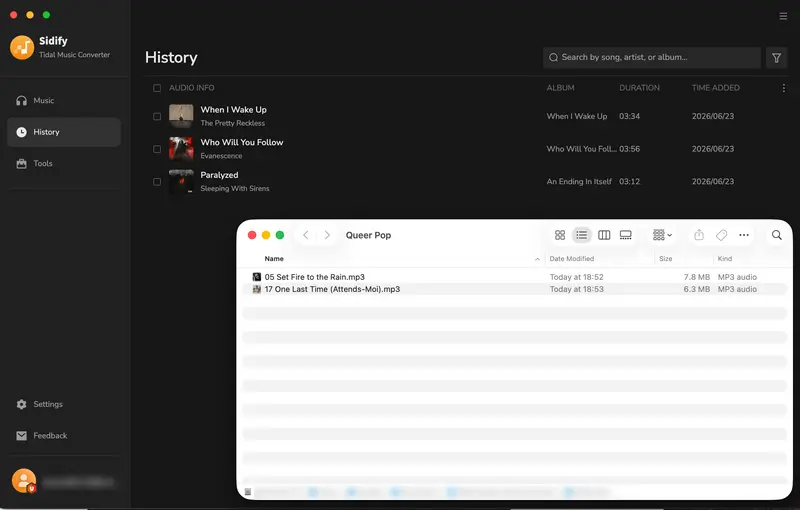The height and width of the screenshot is (510, 800).
Task: Sort Finder list by Kind
Action: (x=724, y=259)
